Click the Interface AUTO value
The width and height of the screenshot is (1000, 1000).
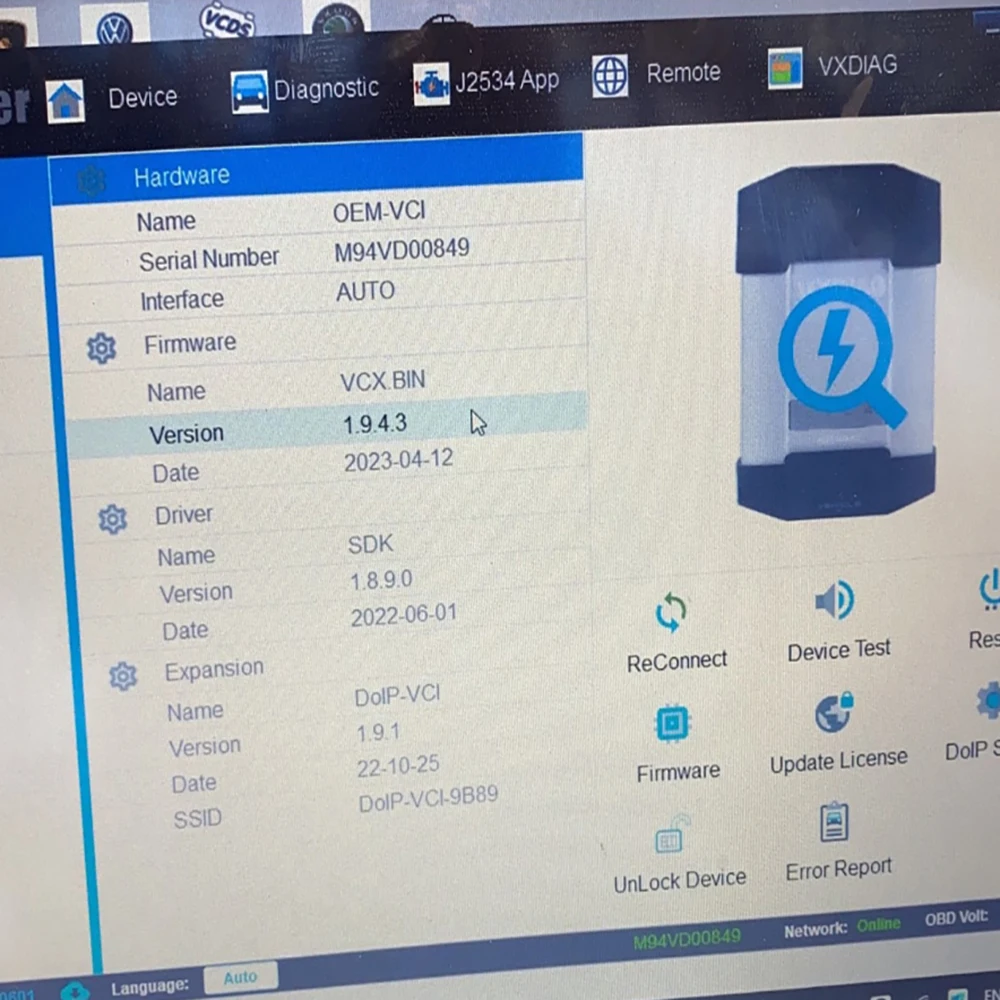pyautogui.click(x=365, y=291)
